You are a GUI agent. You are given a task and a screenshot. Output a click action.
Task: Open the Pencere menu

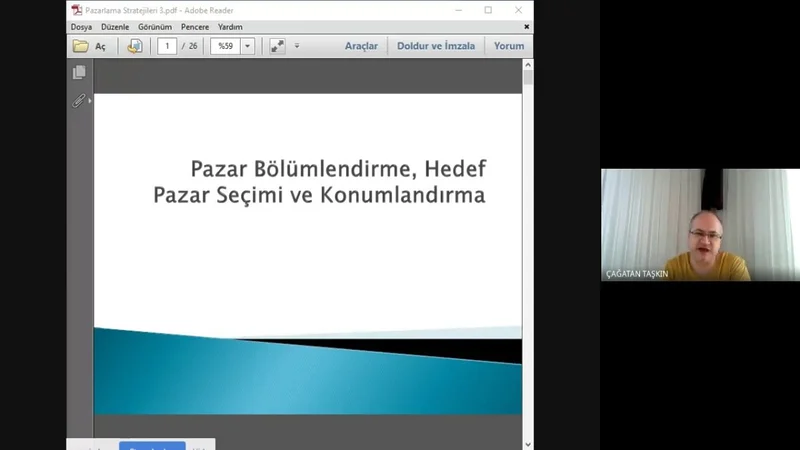pos(195,27)
